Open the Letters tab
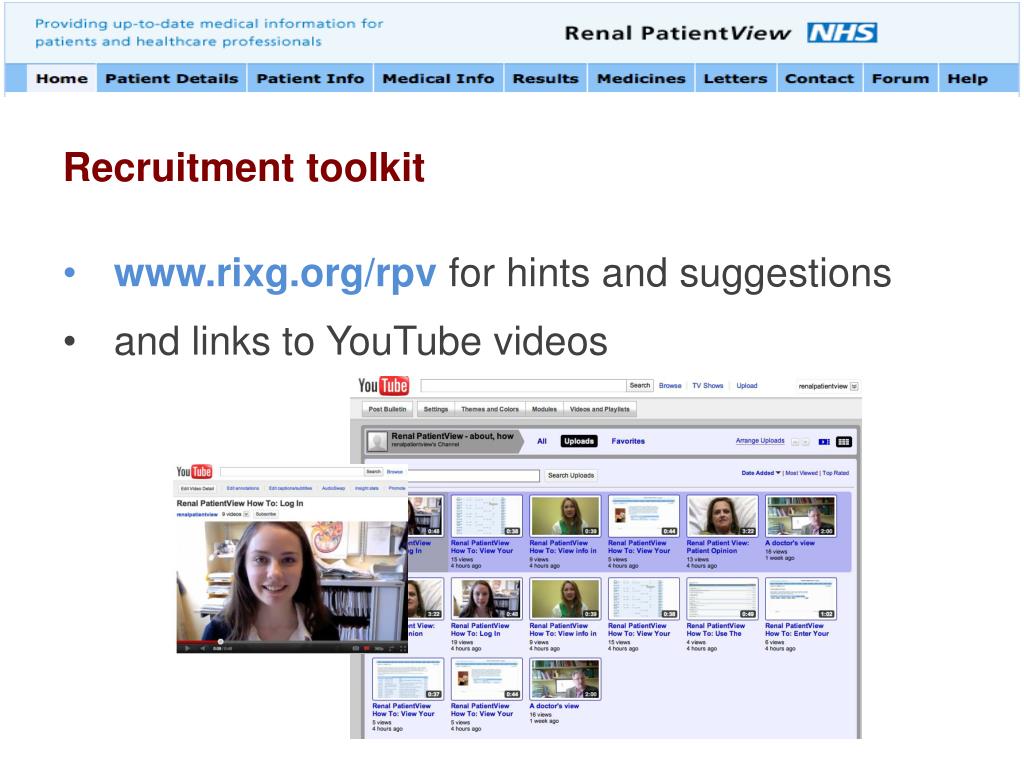1024x768 pixels. click(735, 78)
